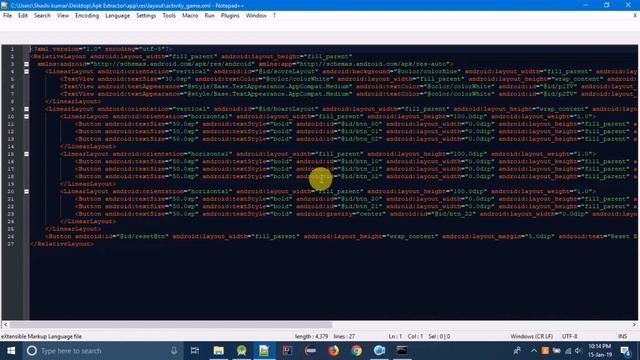Viewport: 640px width, 360px height.
Task: Click the Notepad++ taskbar icon
Action: point(264,351)
